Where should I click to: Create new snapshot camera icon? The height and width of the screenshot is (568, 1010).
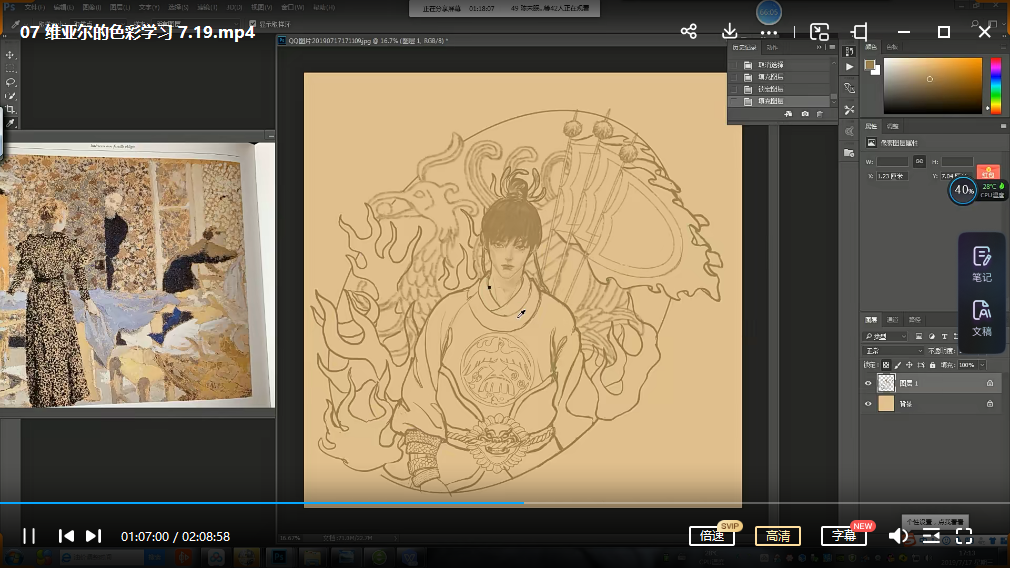pos(805,114)
